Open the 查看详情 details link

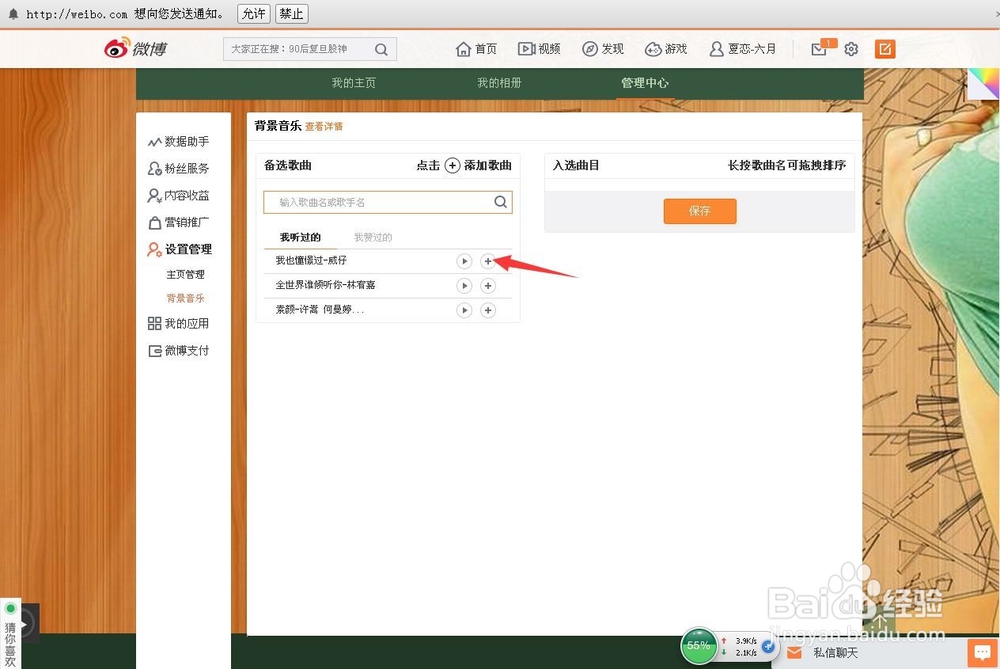[x=323, y=126]
